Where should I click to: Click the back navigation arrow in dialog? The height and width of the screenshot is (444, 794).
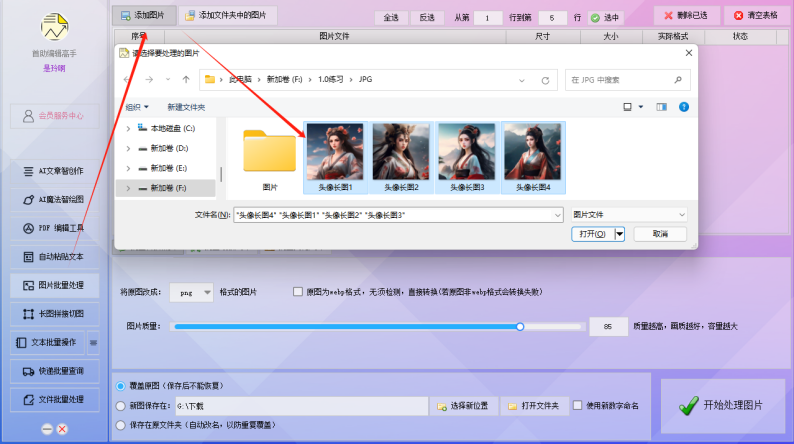[x=128, y=79]
